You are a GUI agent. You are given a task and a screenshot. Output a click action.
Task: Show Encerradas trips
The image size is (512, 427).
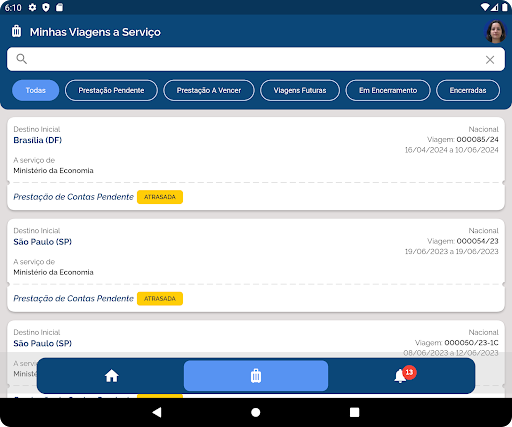(x=468, y=90)
